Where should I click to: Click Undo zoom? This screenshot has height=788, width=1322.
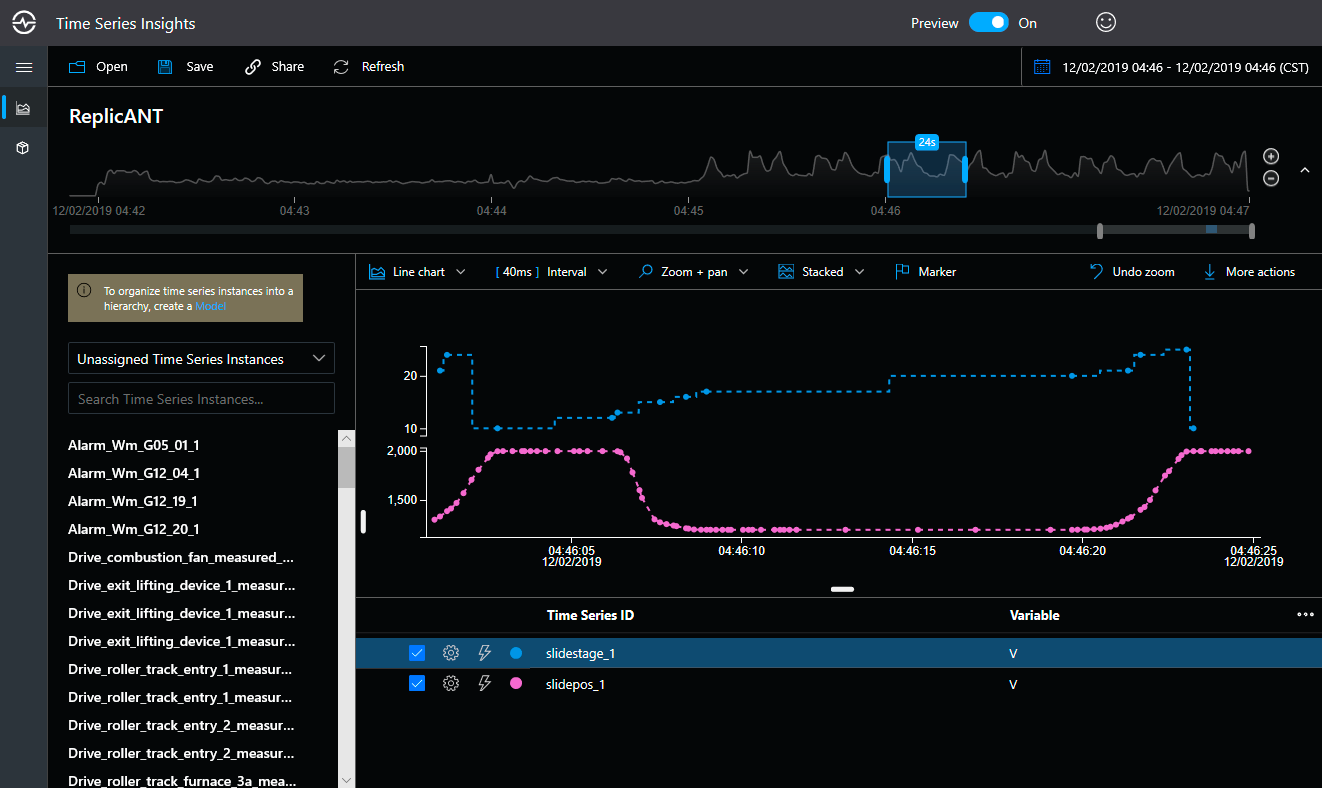[x=1131, y=272]
